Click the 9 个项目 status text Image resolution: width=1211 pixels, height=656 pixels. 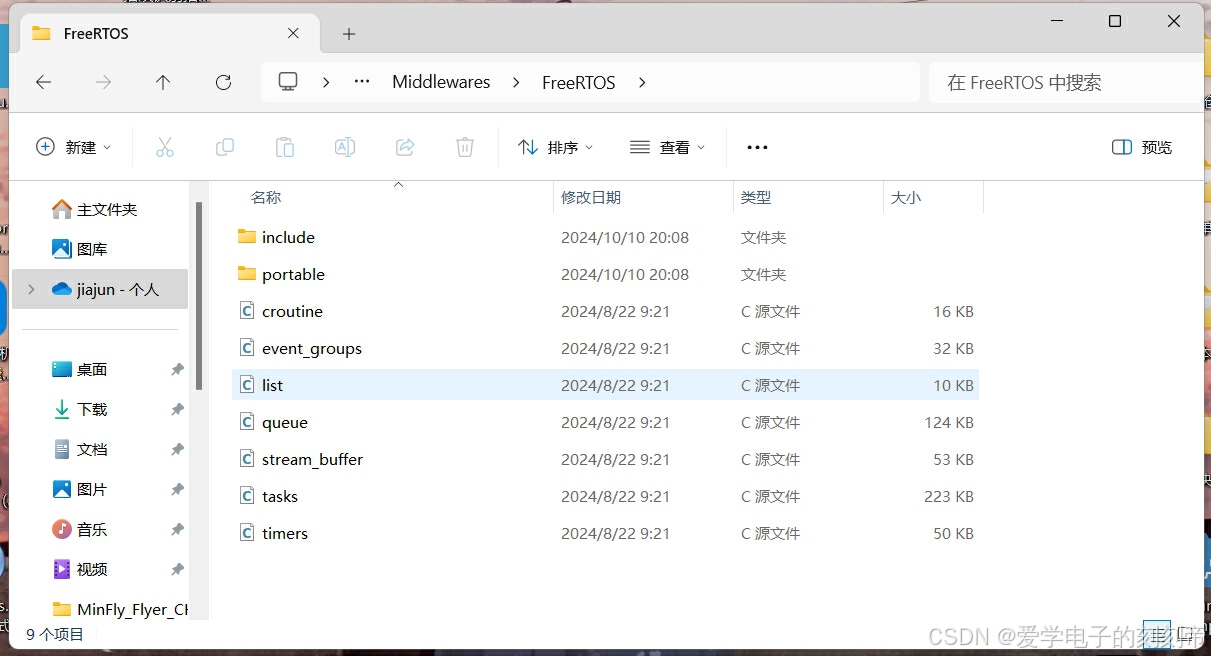click(x=55, y=634)
